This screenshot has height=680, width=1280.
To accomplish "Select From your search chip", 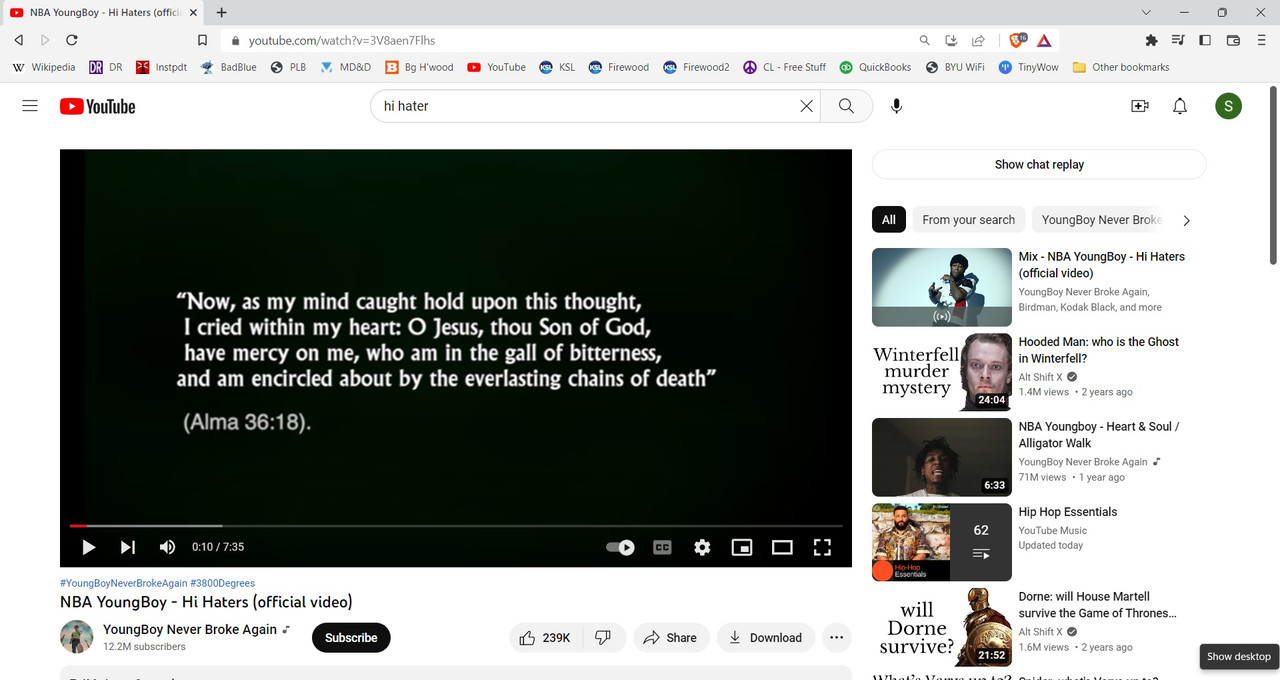I will tap(968, 220).
